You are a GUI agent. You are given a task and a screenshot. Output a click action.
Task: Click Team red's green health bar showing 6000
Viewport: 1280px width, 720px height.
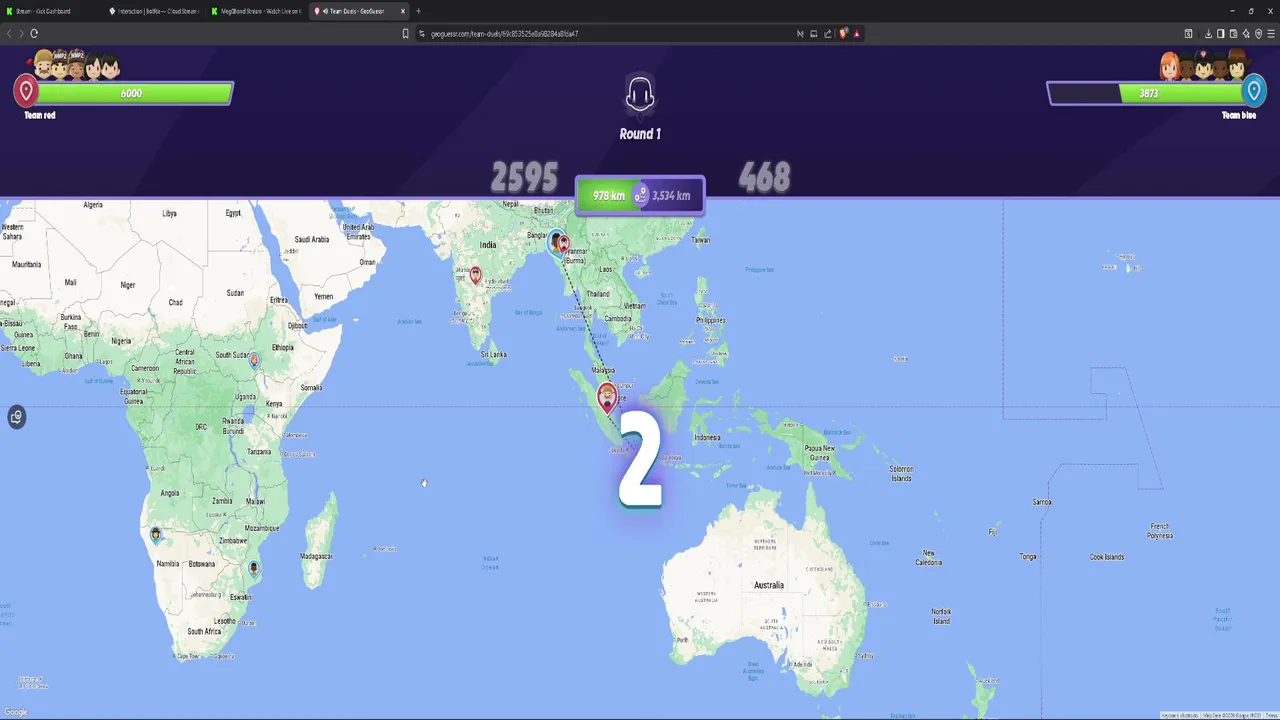pos(133,93)
